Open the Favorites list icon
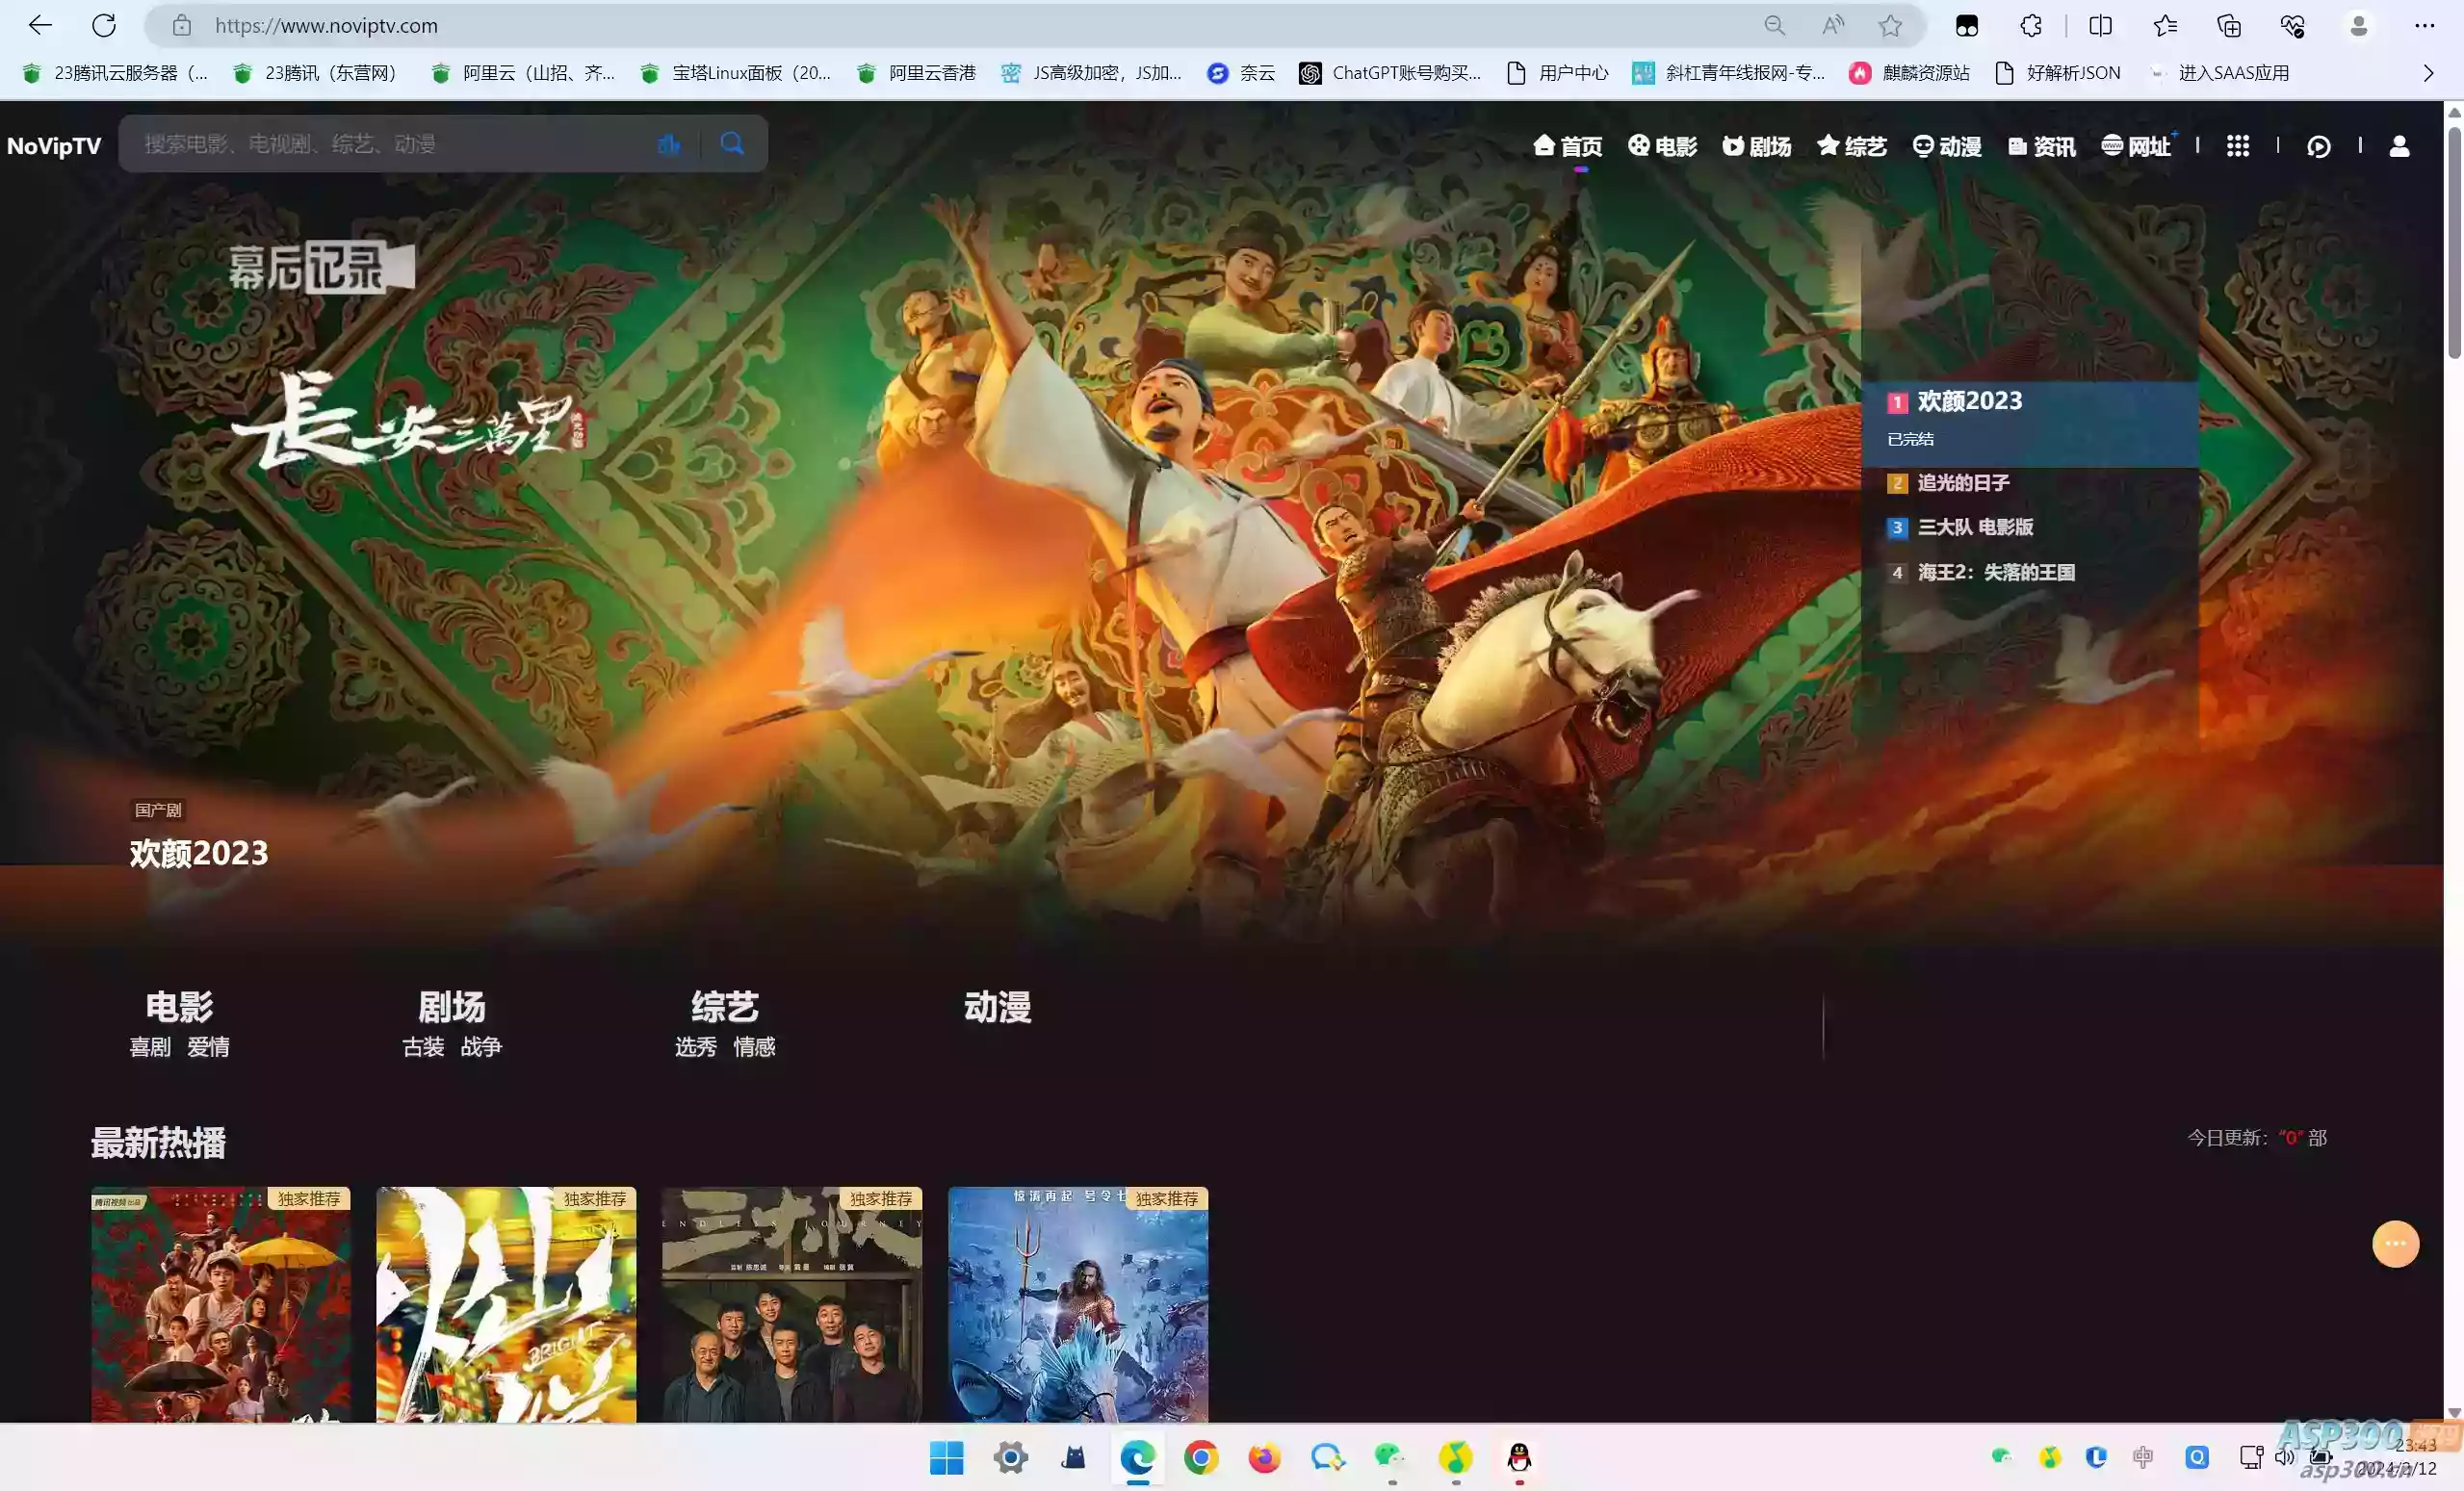This screenshot has height=1491, width=2464. pyautogui.click(x=2165, y=26)
